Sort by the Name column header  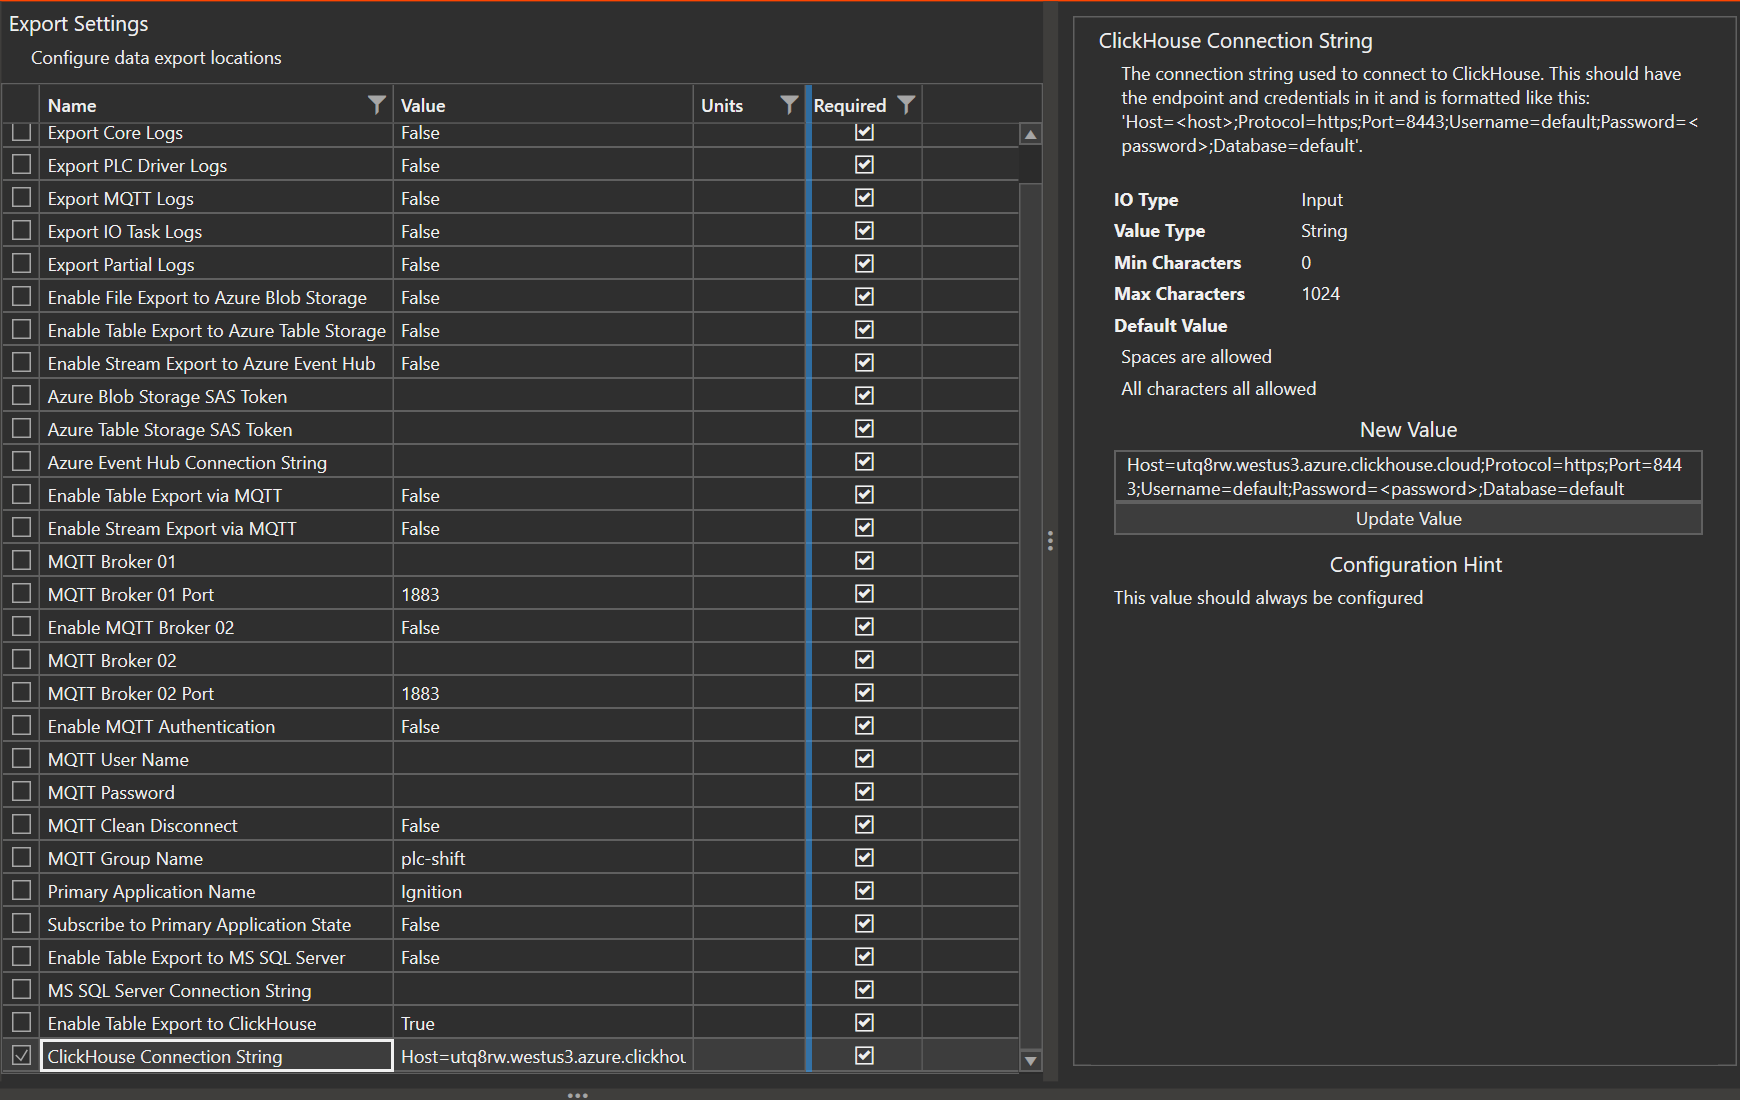(x=72, y=105)
